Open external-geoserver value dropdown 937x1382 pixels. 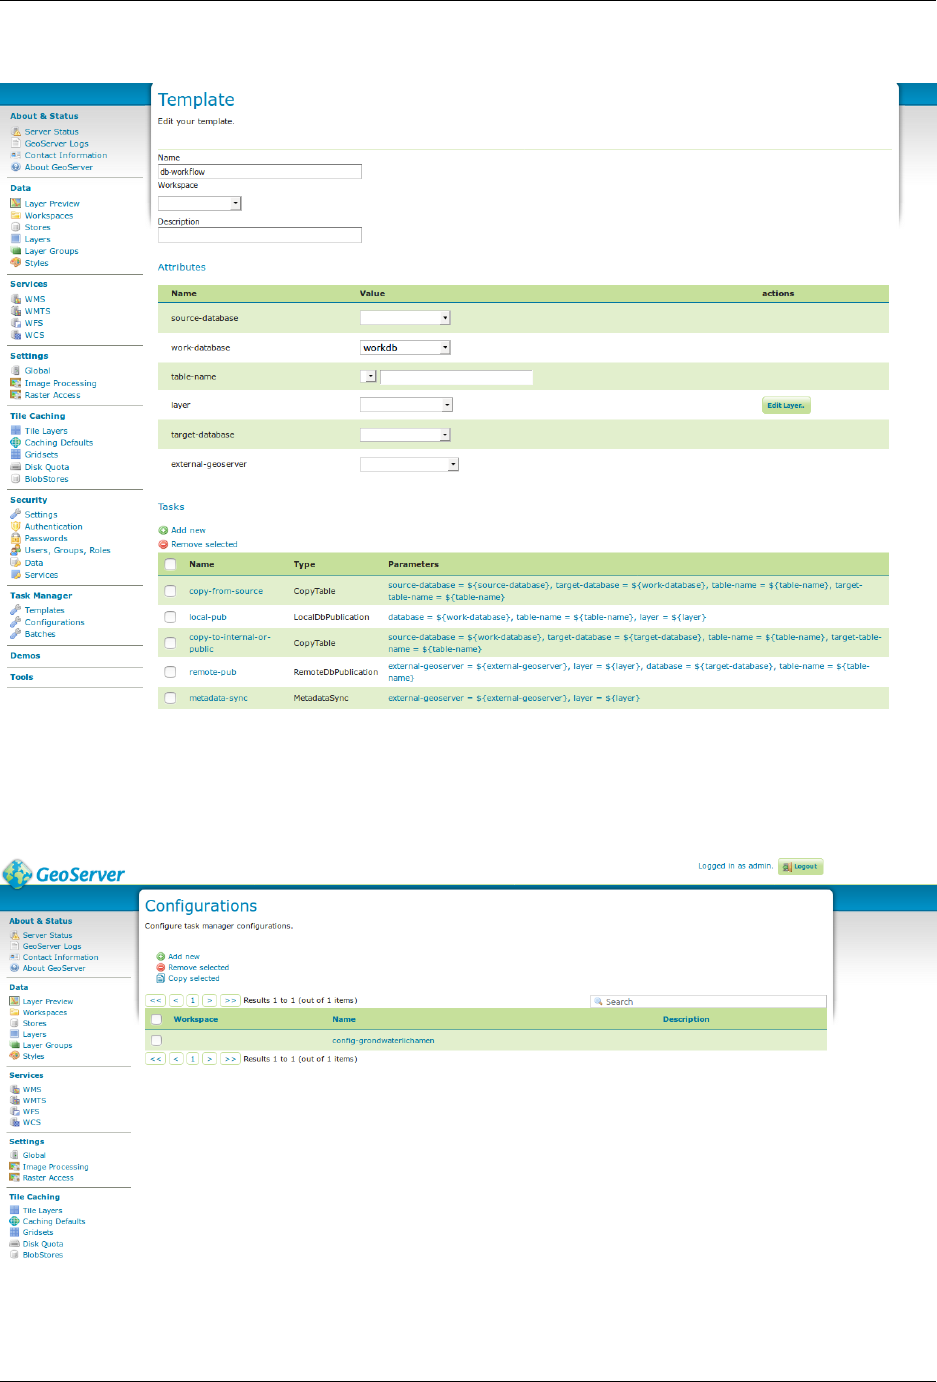pyautogui.click(x=409, y=464)
